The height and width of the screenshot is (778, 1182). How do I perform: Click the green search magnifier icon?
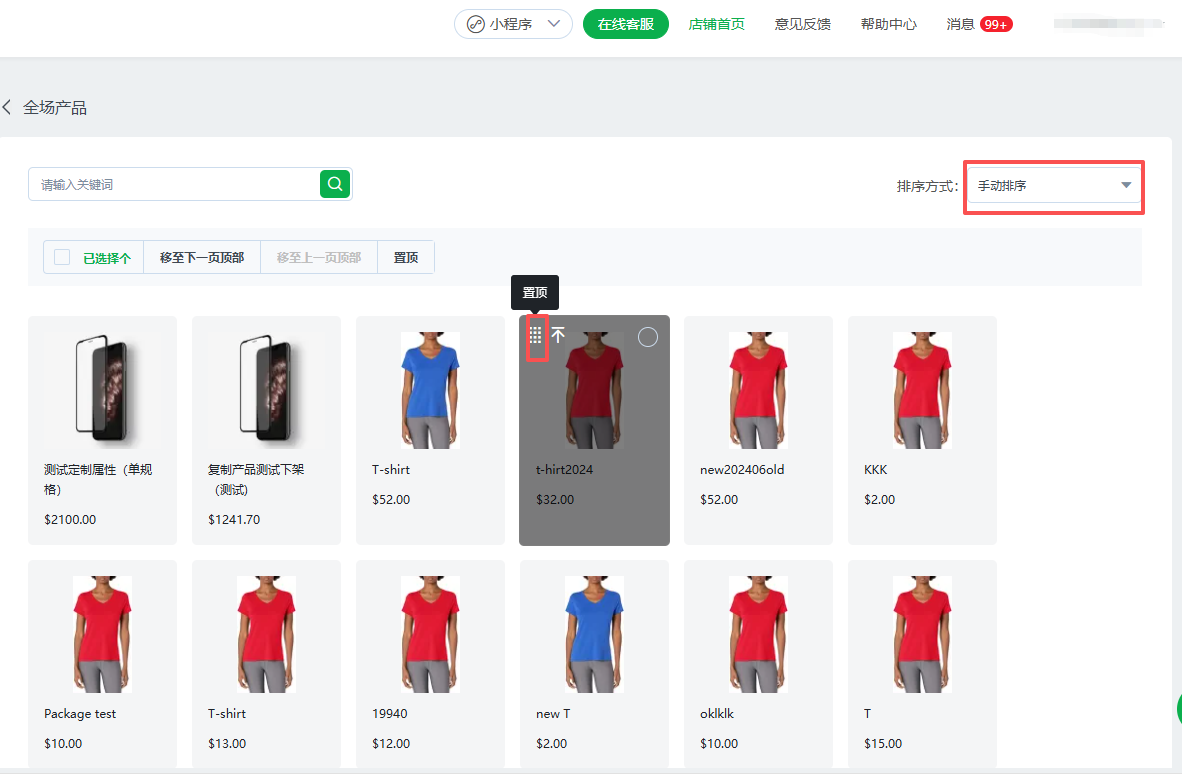[x=335, y=184]
